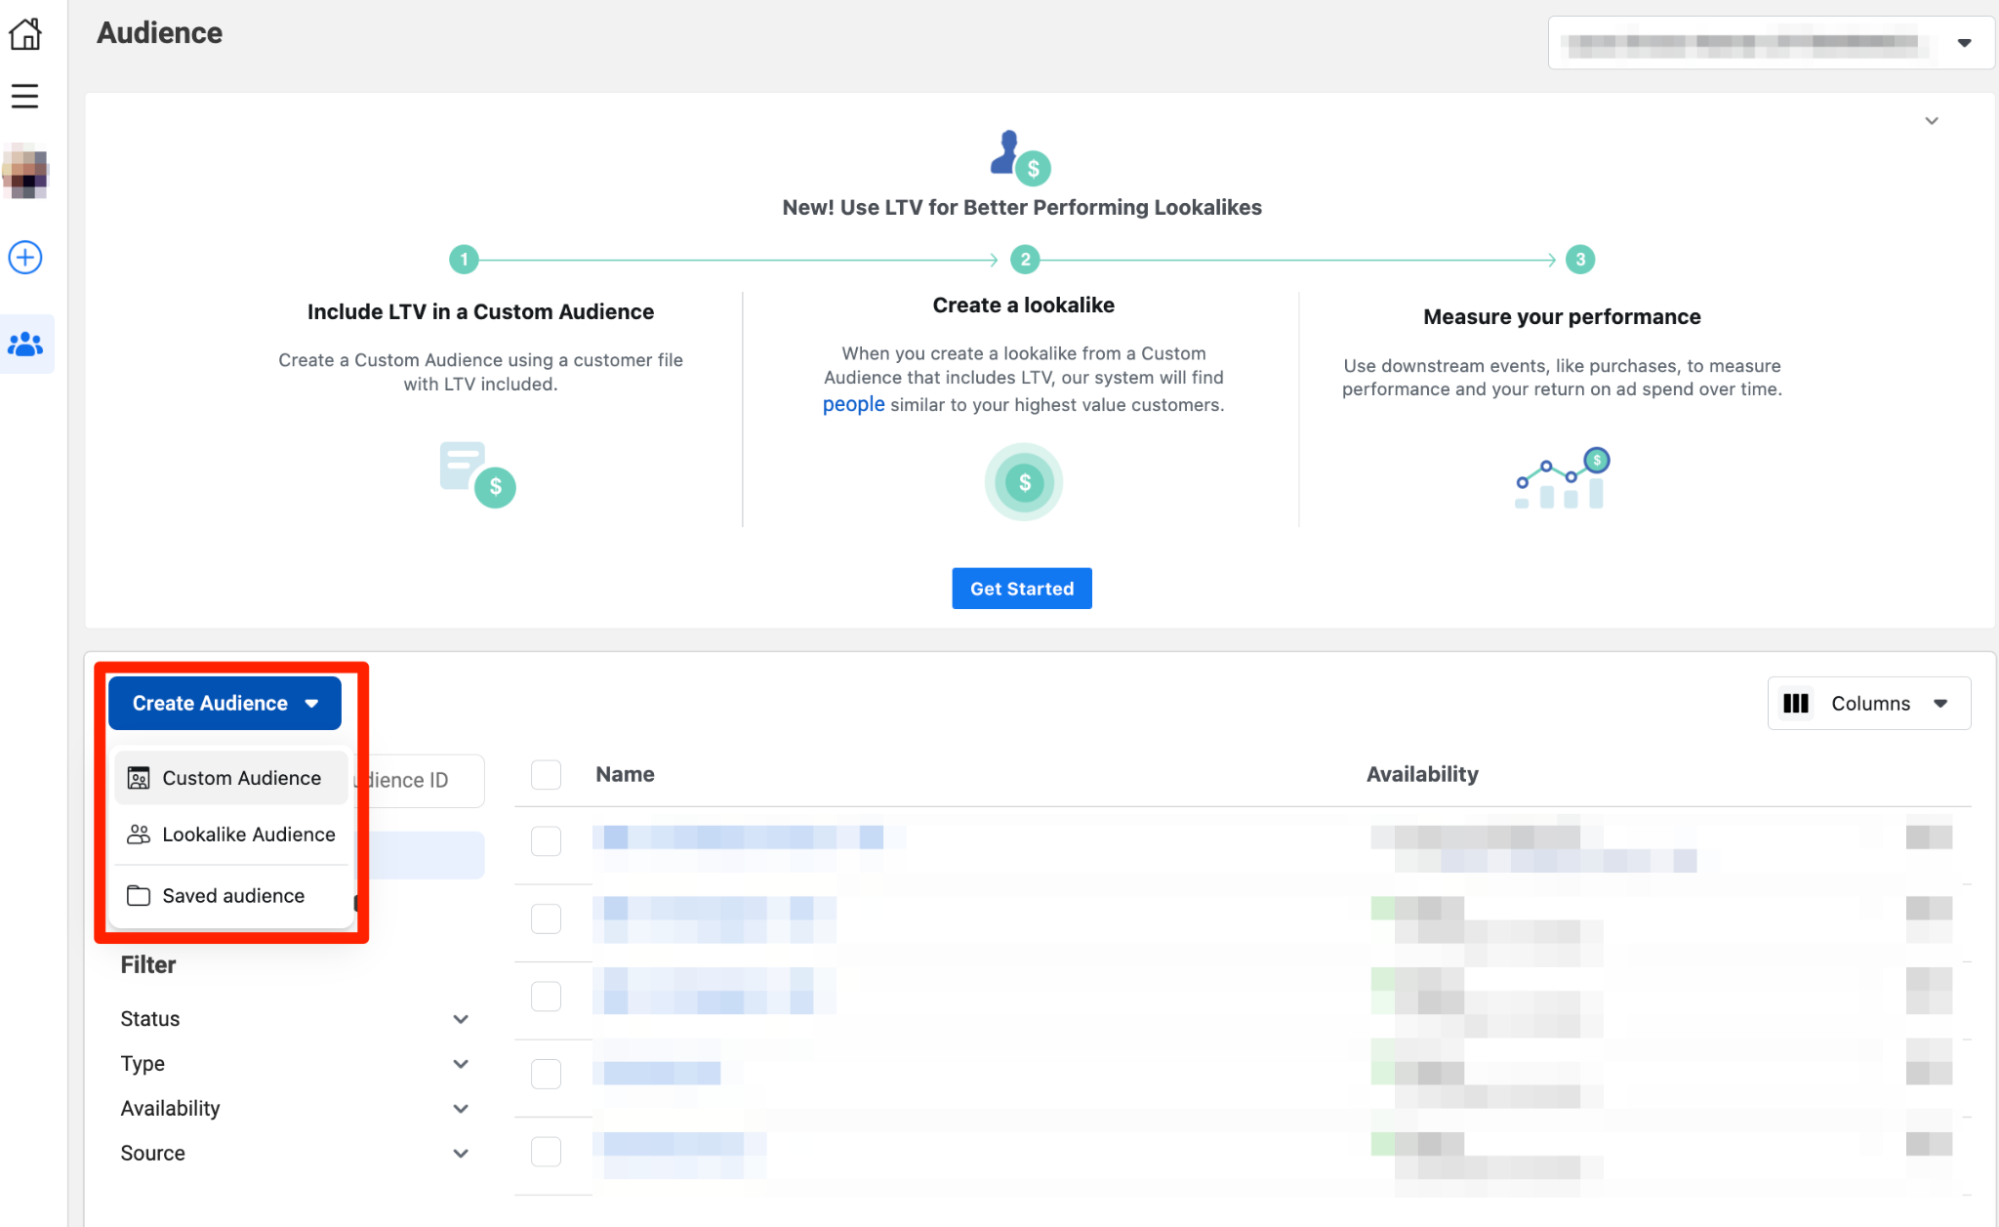This screenshot has height=1227, width=1999.
Task: Toggle the top panel collapse chevron
Action: click(x=1929, y=120)
